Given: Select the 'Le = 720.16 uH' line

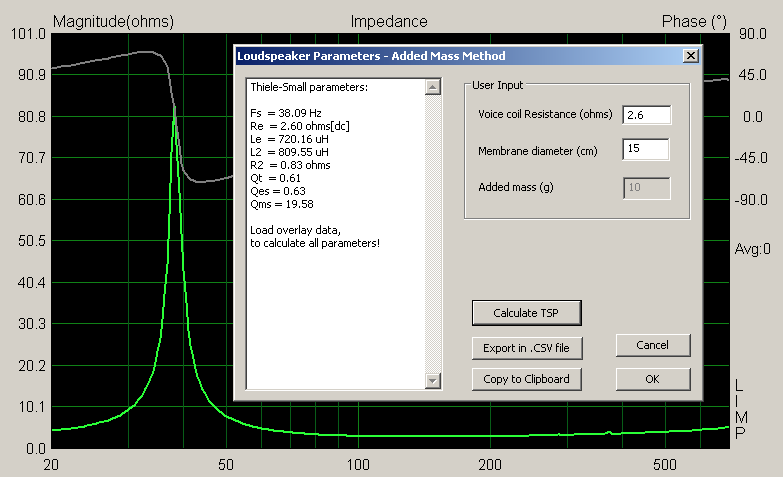Looking at the screenshot, I should point(289,139).
